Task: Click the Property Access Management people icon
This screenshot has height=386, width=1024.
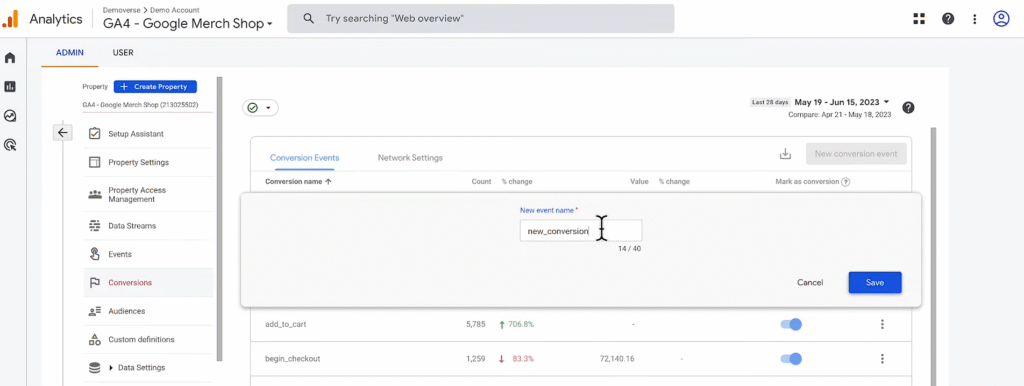Action: click(95, 195)
